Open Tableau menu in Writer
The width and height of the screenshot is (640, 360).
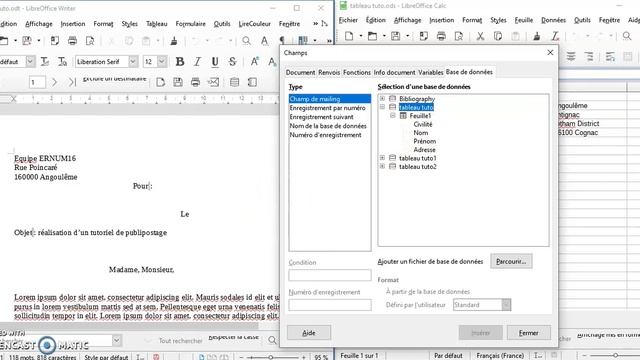[x=157, y=24]
